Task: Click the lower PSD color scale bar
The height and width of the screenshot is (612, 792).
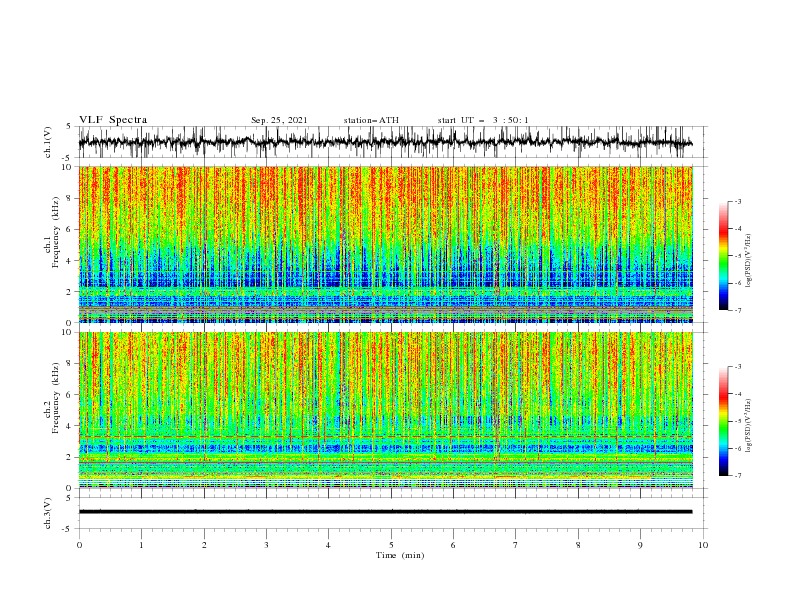Action: coord(723,421)
